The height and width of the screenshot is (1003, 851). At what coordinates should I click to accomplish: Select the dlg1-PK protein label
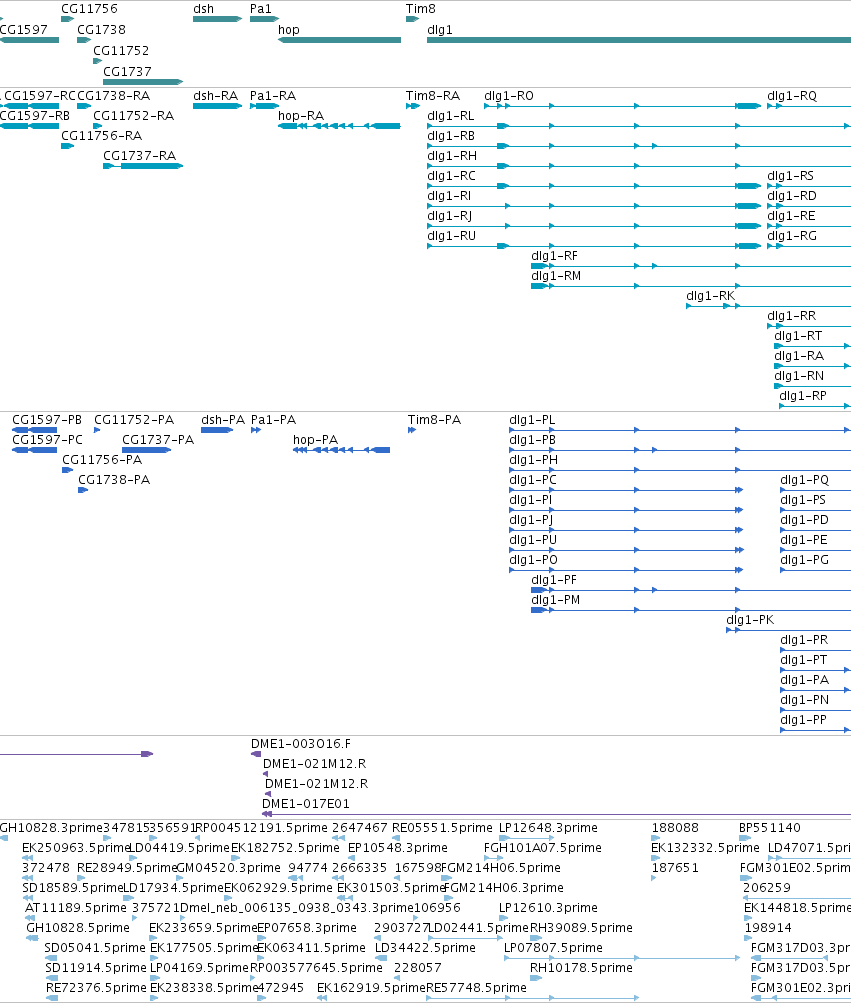[x=750, y=620]
